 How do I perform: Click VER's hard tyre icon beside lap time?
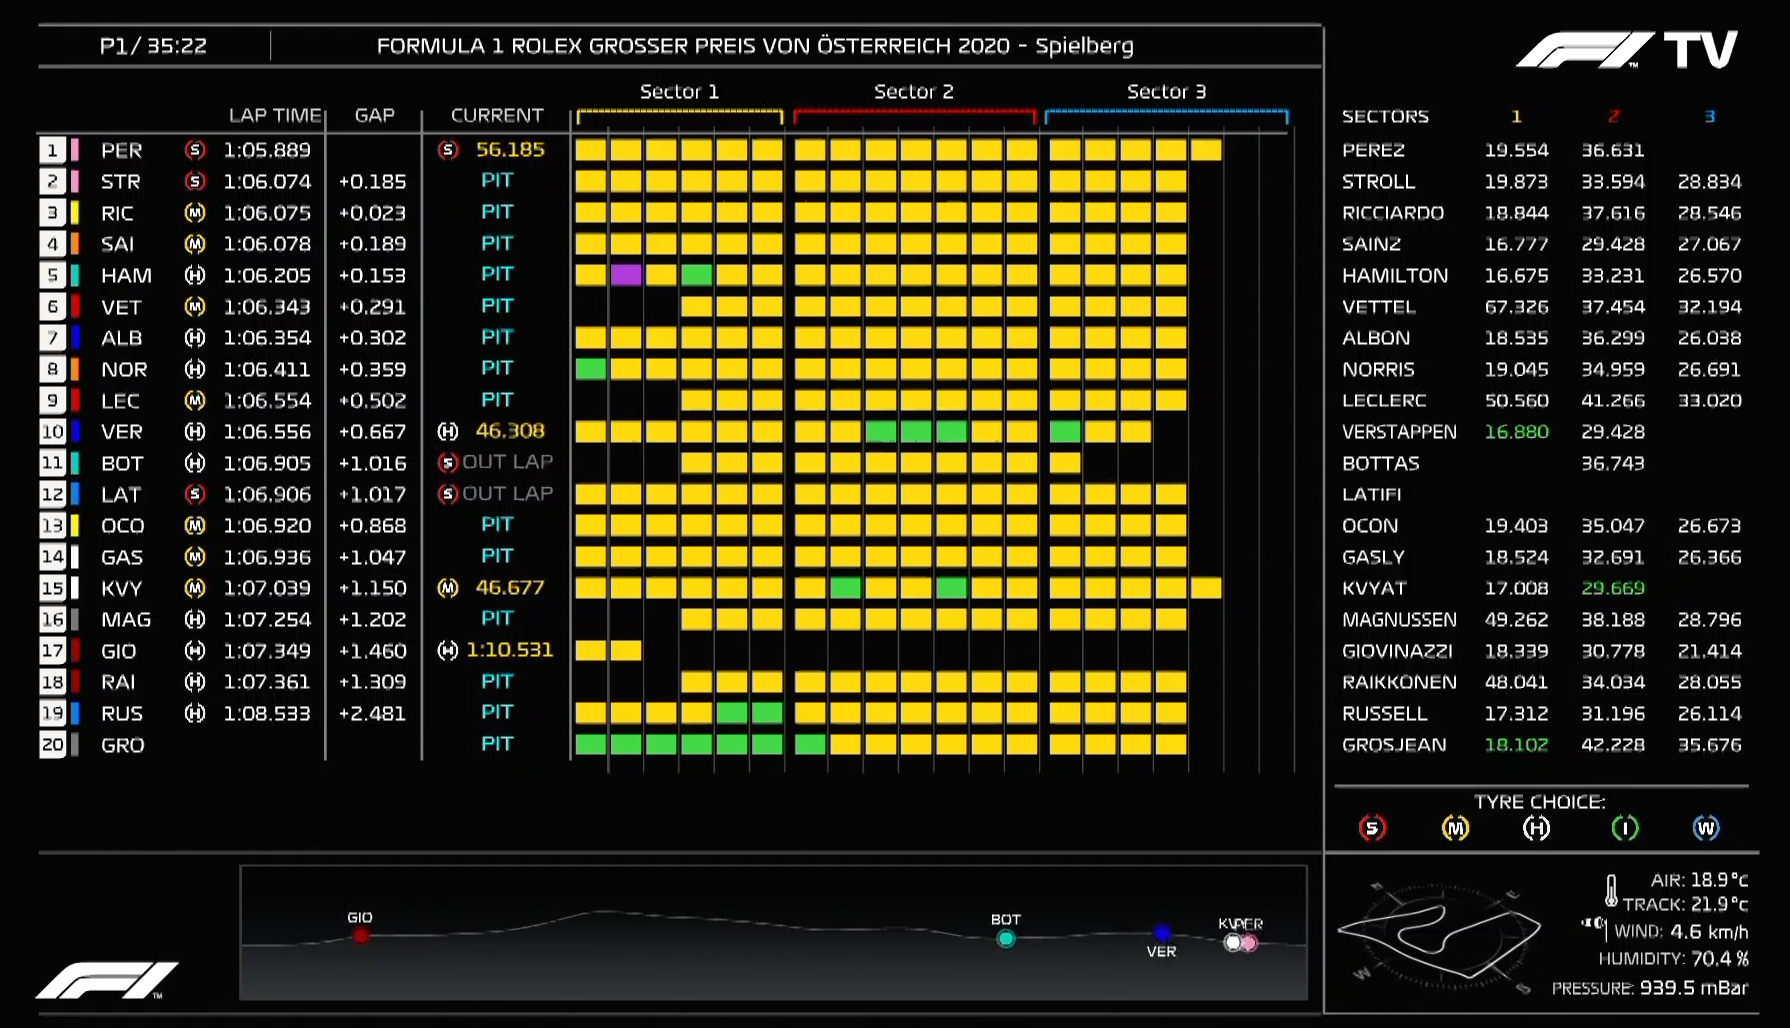[195, 432]
